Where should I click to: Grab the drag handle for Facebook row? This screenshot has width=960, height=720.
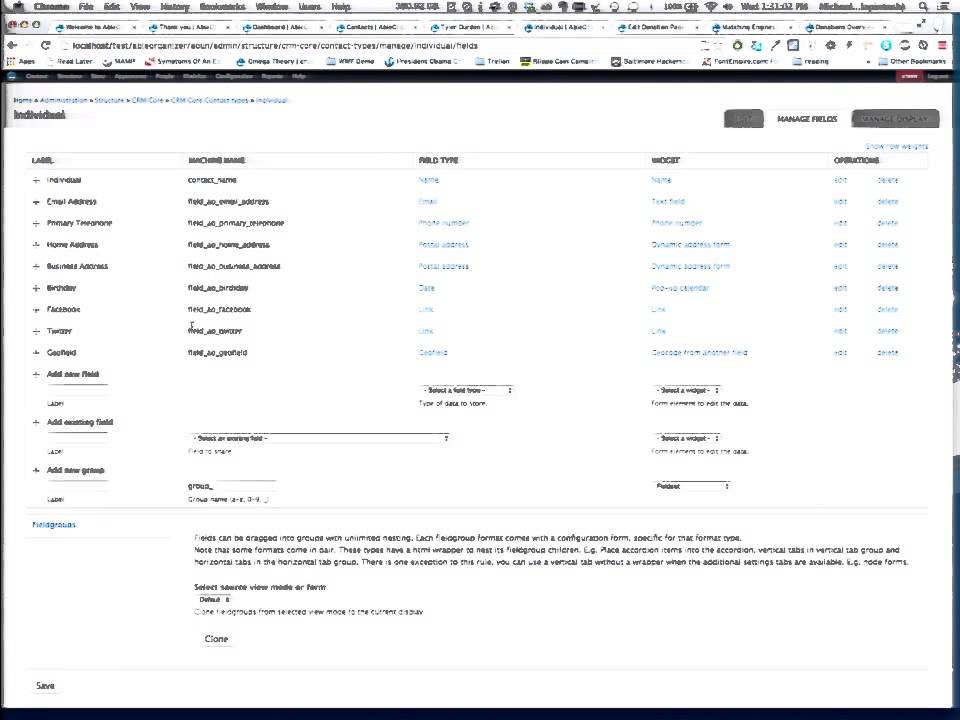36,310
